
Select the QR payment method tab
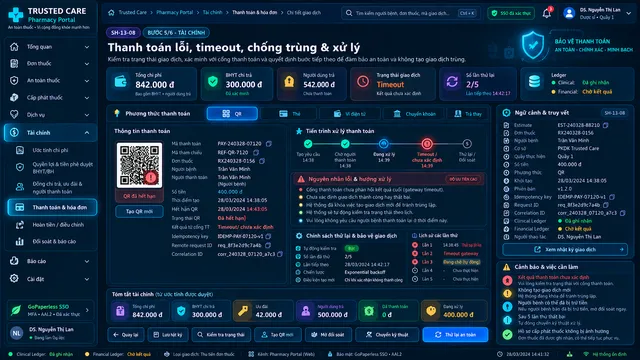pyautogui.click(x=232, y=113)
